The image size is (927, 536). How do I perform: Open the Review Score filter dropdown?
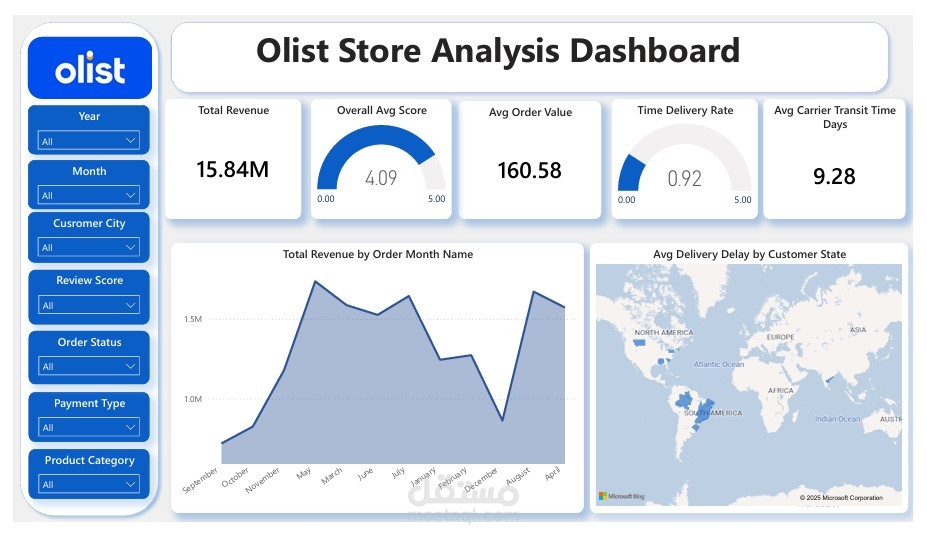point(89,305)
